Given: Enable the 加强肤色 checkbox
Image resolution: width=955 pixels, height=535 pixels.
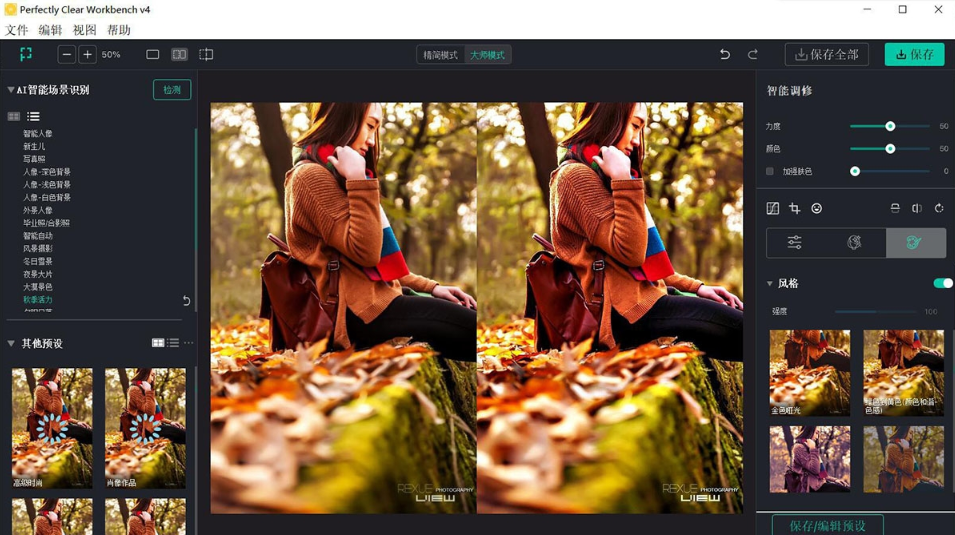Looking at the screenshot, I should click(770, 172).
